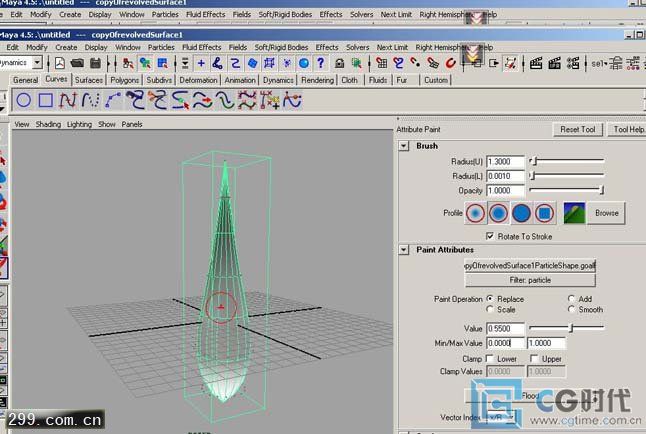Screen dimensions: 646x434
Task: Click the question mark miscellaneous mask icon
Action: (321, 63)
